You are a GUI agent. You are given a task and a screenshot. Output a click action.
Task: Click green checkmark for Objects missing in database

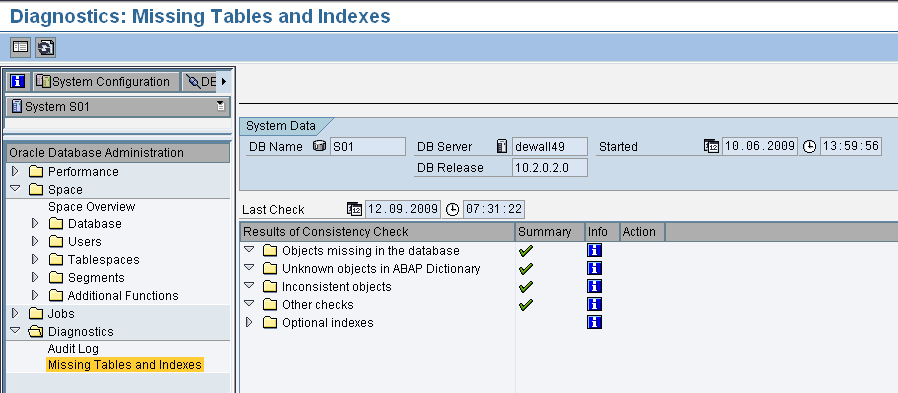pos(526,250)
